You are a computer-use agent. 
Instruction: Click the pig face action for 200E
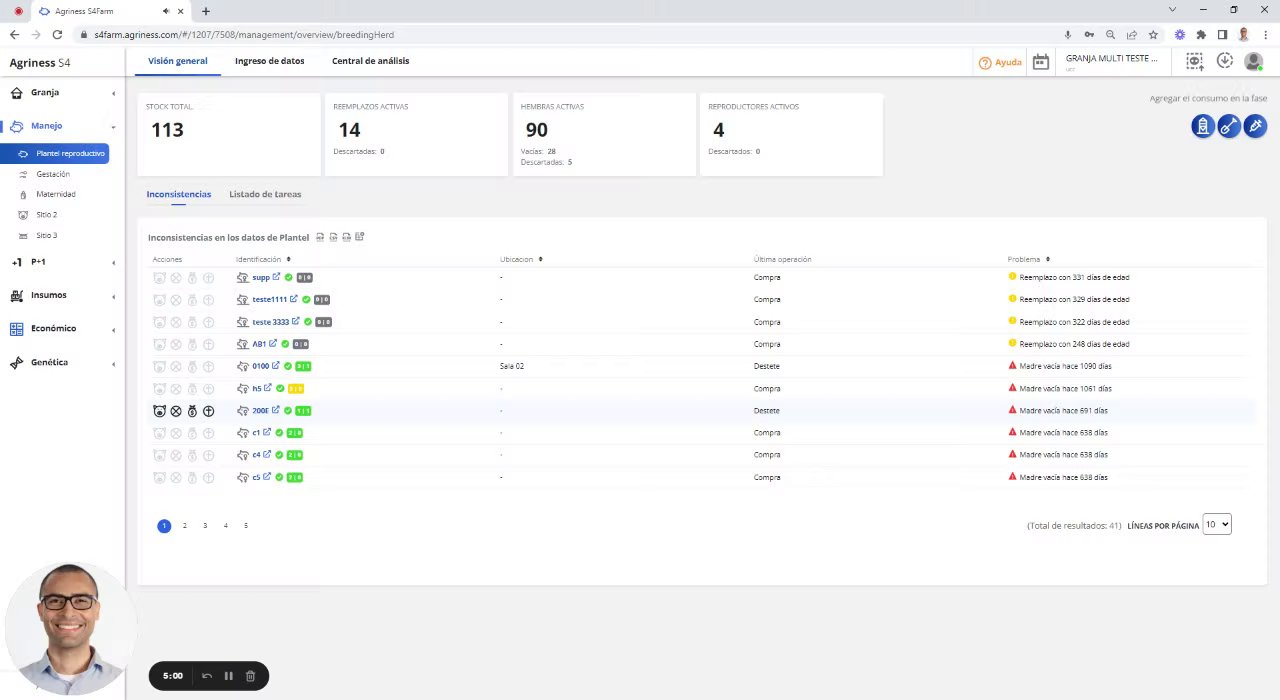[x=159, y=411]
